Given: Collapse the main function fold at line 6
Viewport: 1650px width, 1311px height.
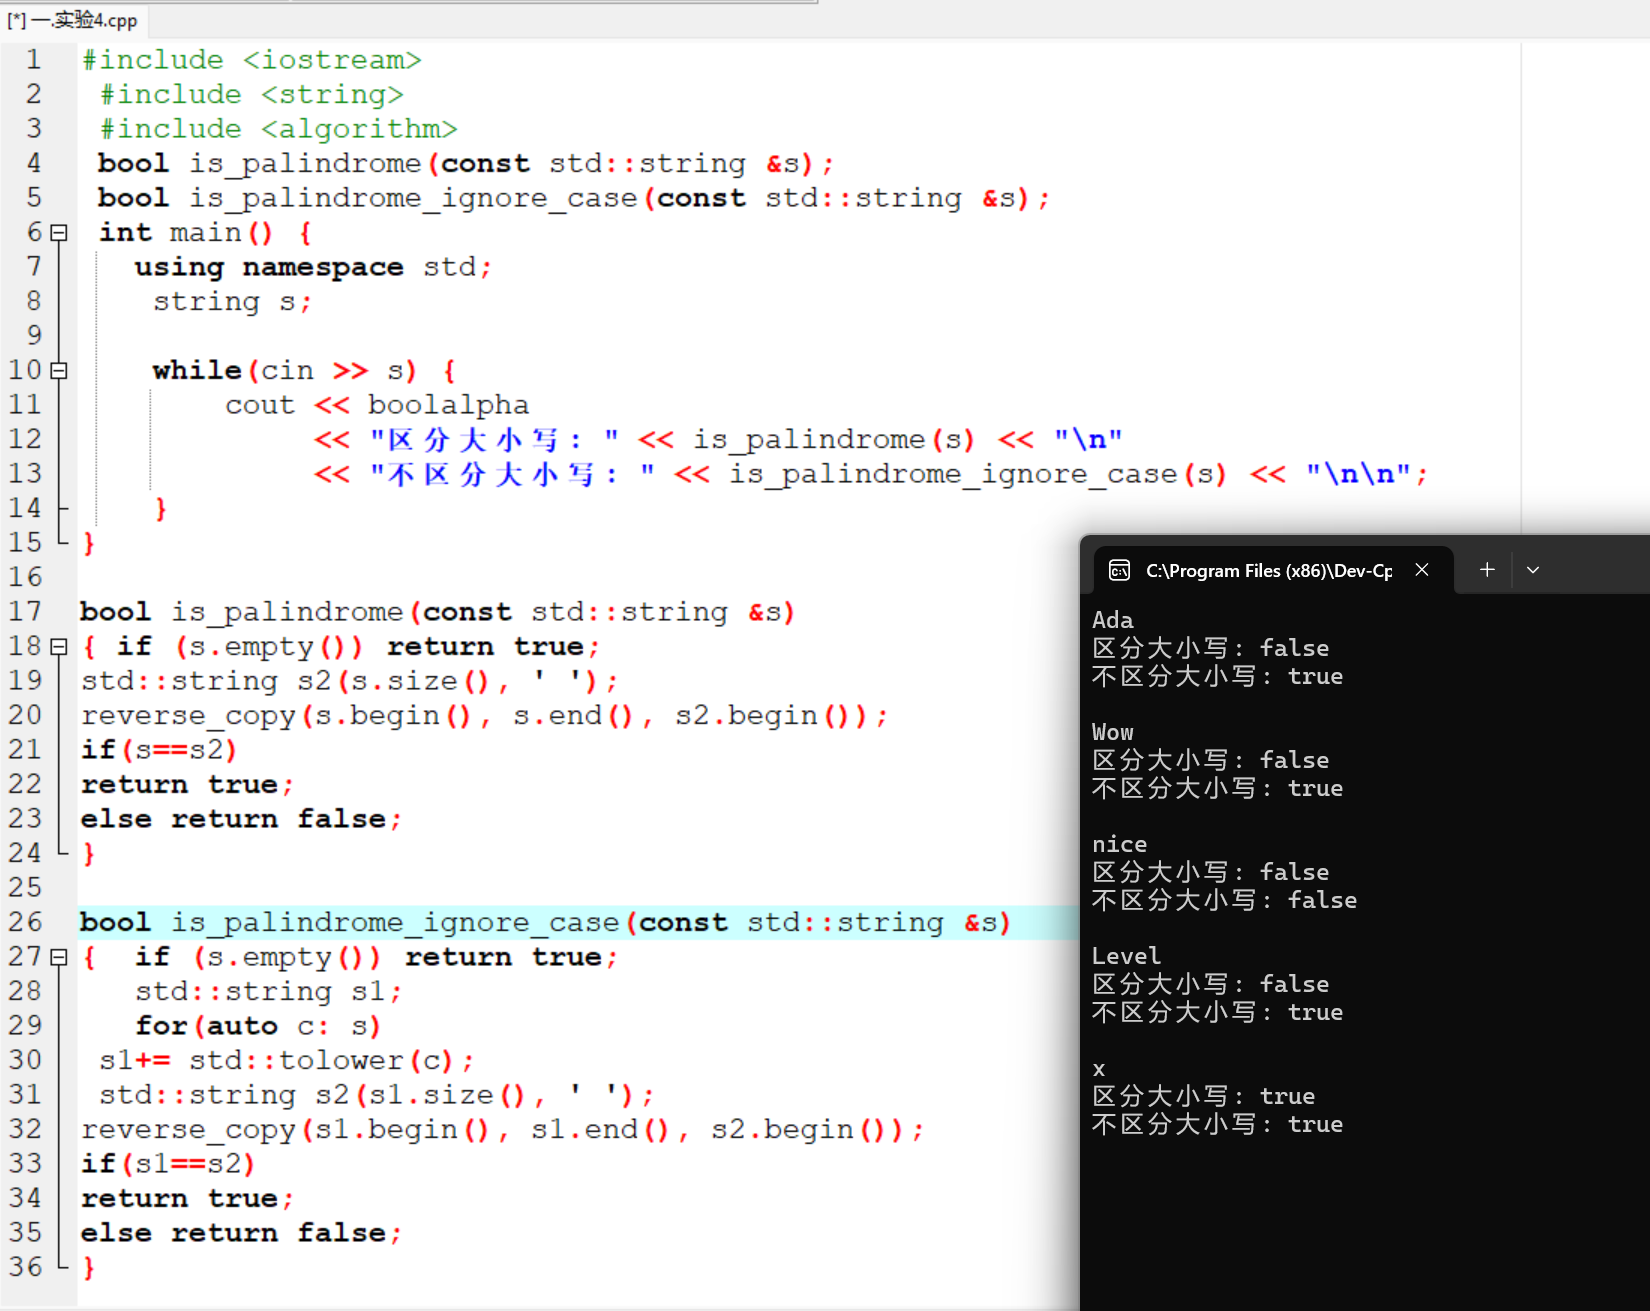Looking at the screenshot, I should (x=59, y=233).
